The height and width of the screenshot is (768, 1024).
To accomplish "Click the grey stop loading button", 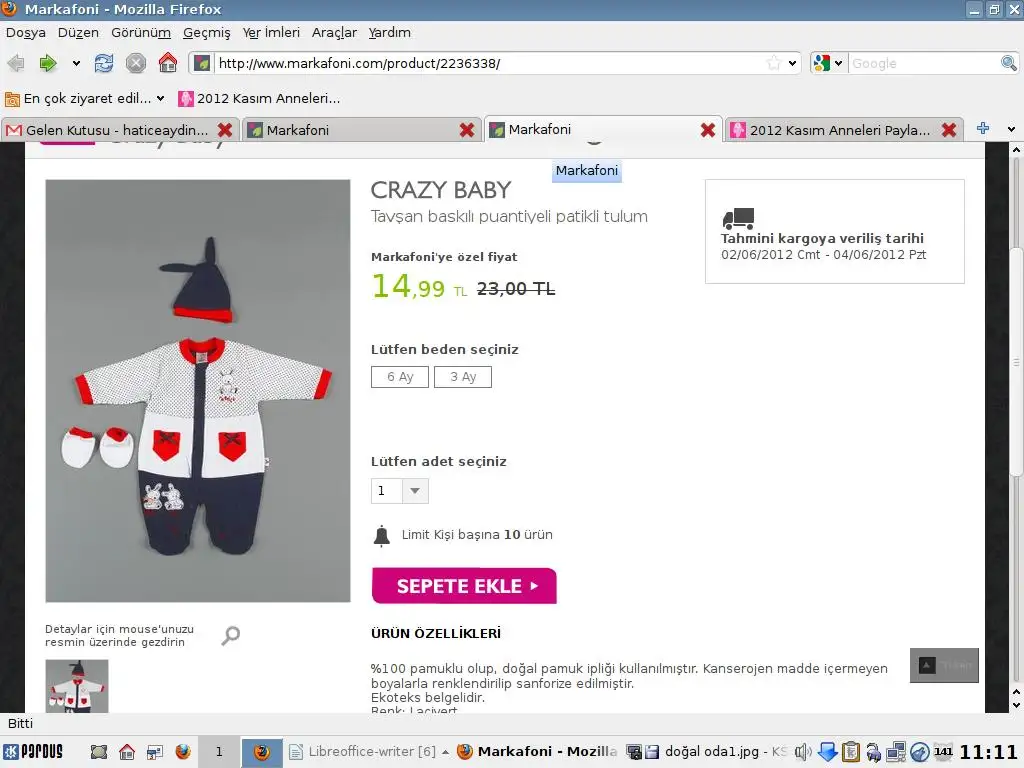I will pyautogui.click(x=136, y=63).
